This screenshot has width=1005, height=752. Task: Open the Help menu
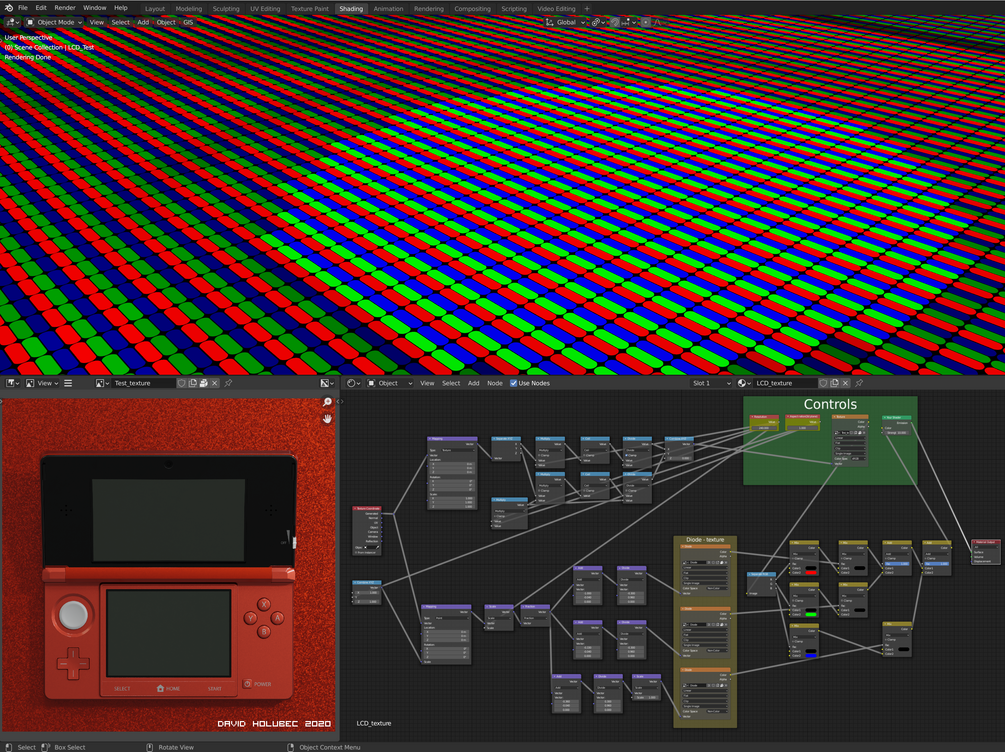(x=120, y=8)
